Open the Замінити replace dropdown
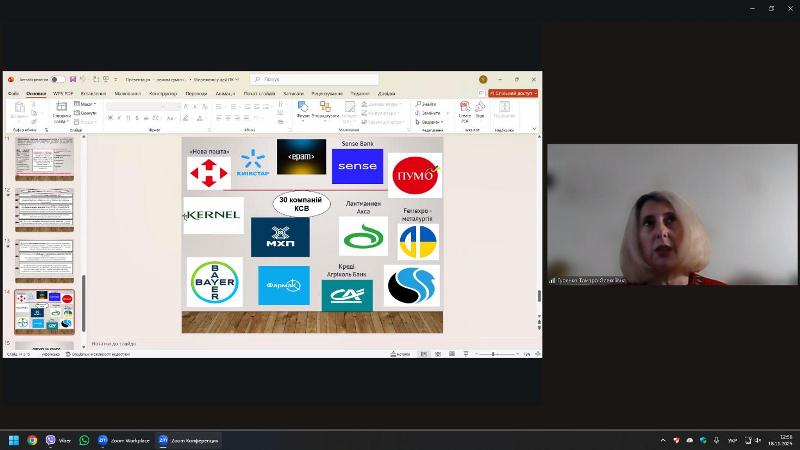This screenshot has height=450, width=800. pyautogui.click(x=432, y=113)
